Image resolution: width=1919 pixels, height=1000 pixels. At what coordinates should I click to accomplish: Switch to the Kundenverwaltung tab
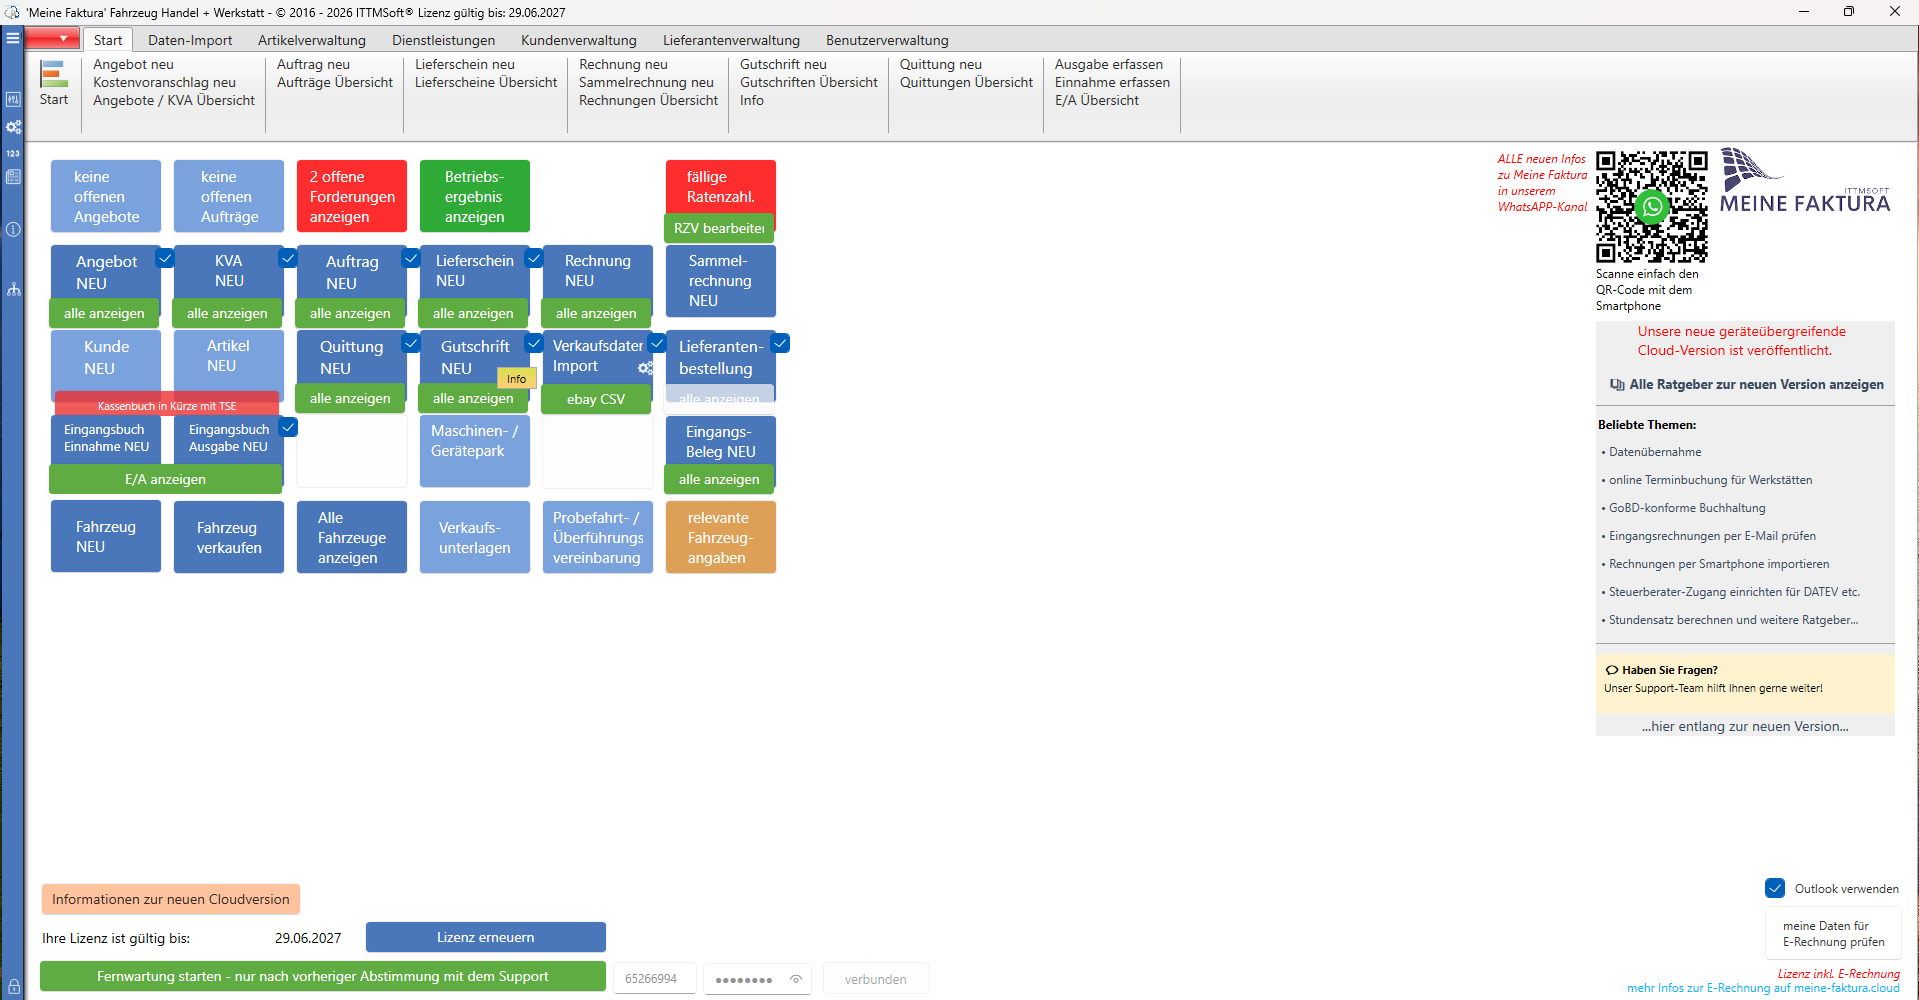578,40
